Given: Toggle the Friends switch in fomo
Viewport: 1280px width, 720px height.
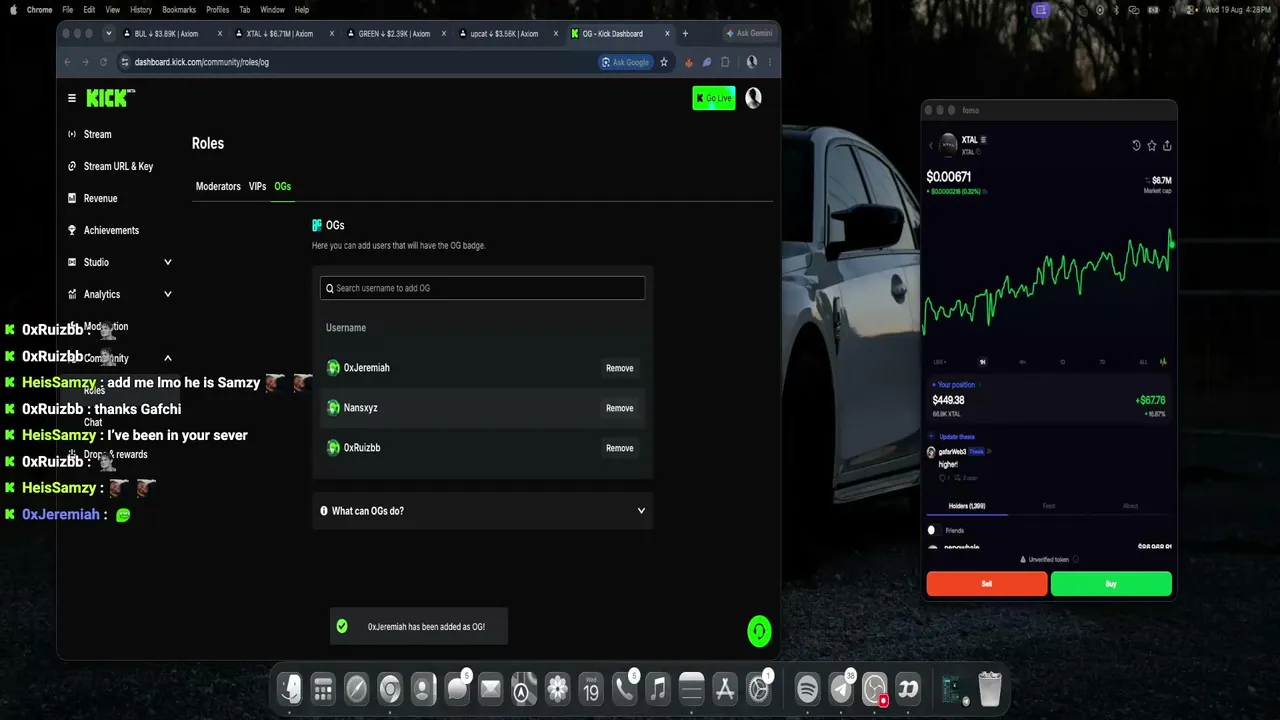Looking at the screenshot, I should tap(932, 530).
